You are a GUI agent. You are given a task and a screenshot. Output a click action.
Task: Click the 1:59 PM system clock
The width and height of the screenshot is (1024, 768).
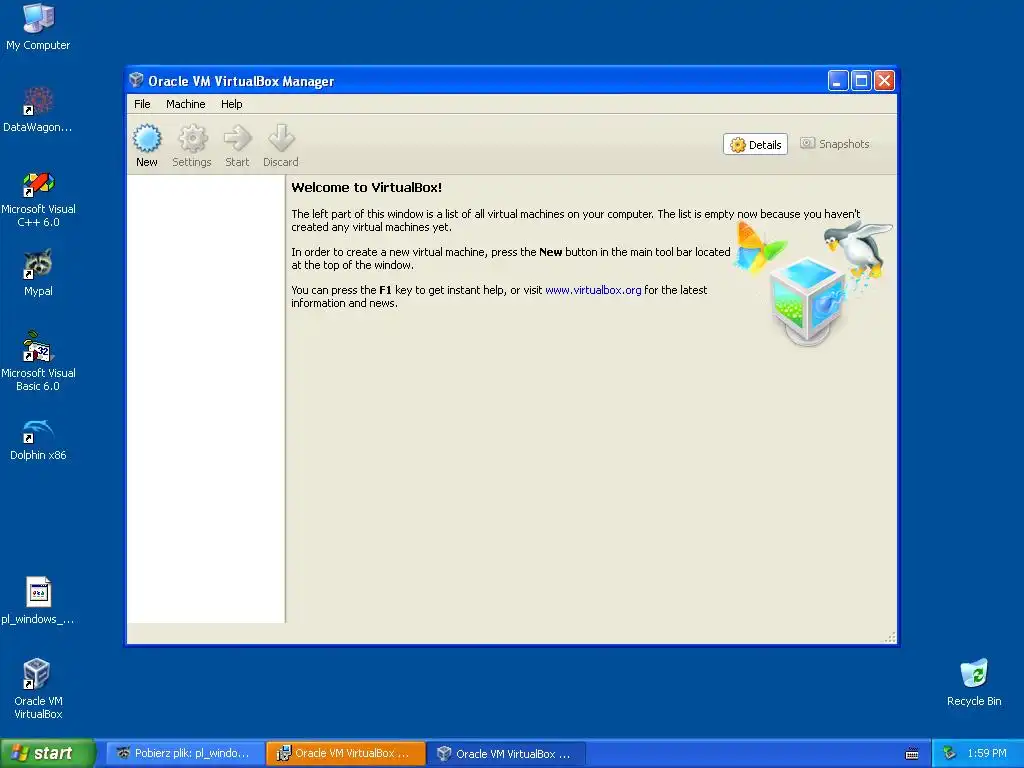pos(987,753)
